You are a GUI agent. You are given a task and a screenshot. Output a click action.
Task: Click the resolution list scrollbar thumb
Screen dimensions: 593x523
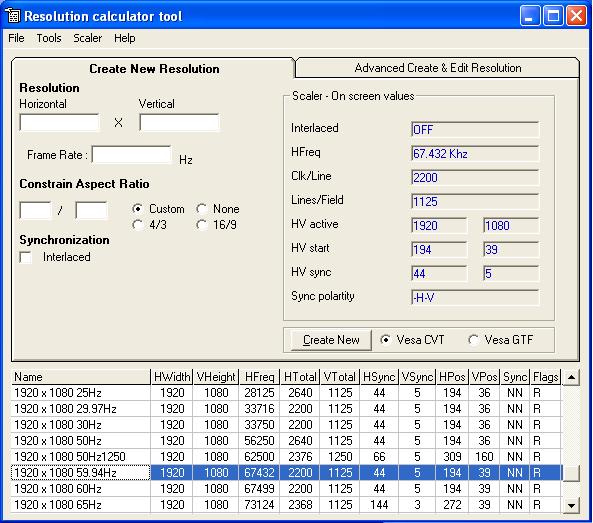coord(571,473)
